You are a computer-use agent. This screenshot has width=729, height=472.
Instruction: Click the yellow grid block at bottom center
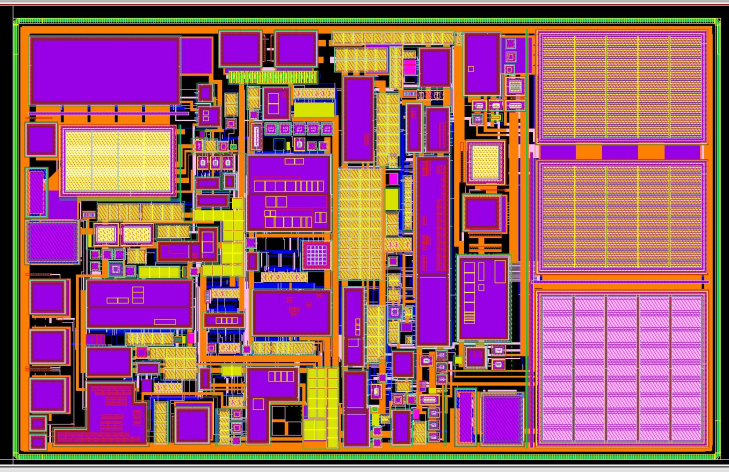[x=324, y=405]
